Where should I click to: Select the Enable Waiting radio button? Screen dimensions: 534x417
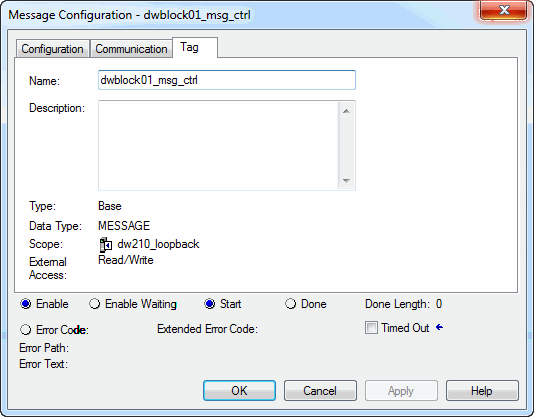(95, 304)
